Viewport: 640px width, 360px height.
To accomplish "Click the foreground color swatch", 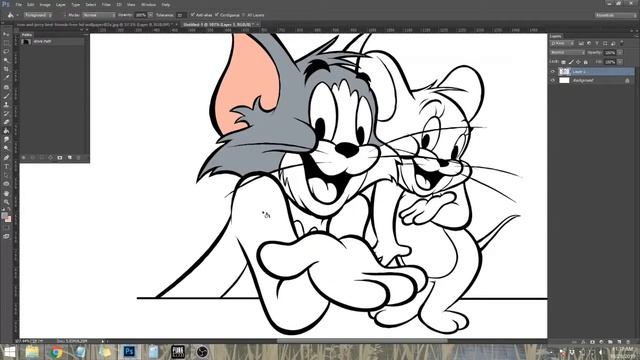I will (x=4, y=215).
